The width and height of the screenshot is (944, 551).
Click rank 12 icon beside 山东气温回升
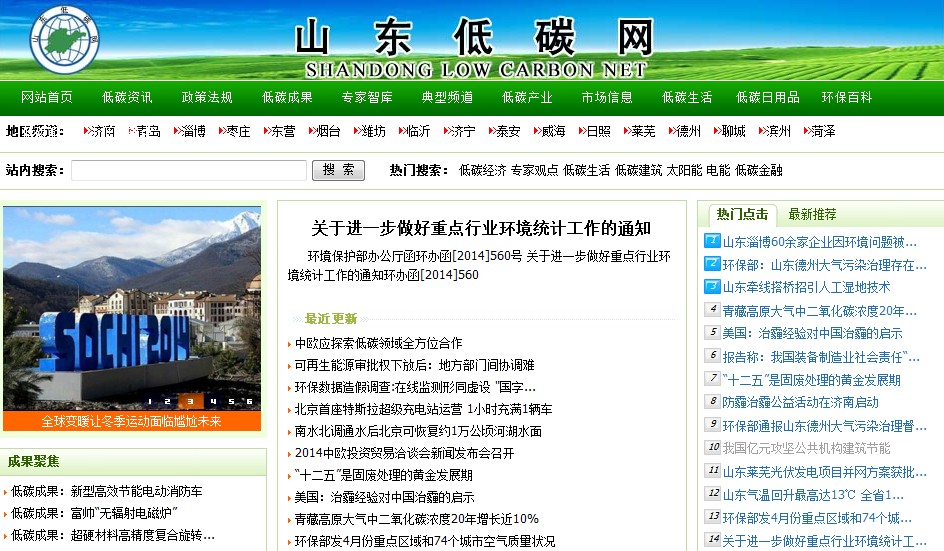(712, 494)
